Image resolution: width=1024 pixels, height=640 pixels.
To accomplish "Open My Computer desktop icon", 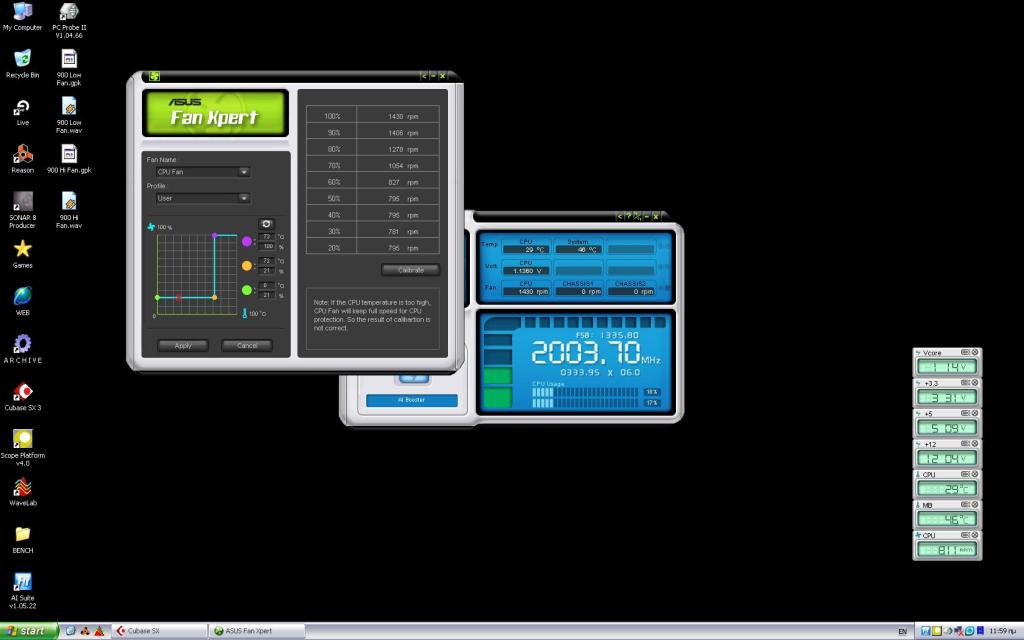I will (x=22, y=16).
